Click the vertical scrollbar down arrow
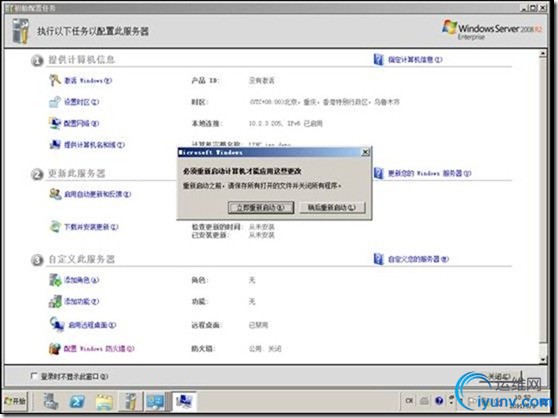This screenshot has width=558, height=418. [543, 359]
